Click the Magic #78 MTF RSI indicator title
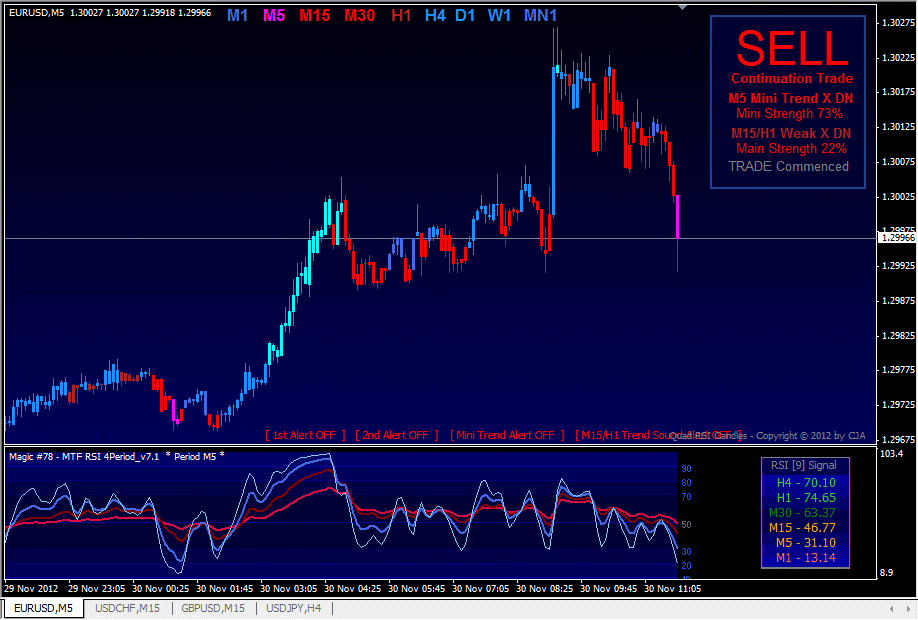 coord(117,457)
